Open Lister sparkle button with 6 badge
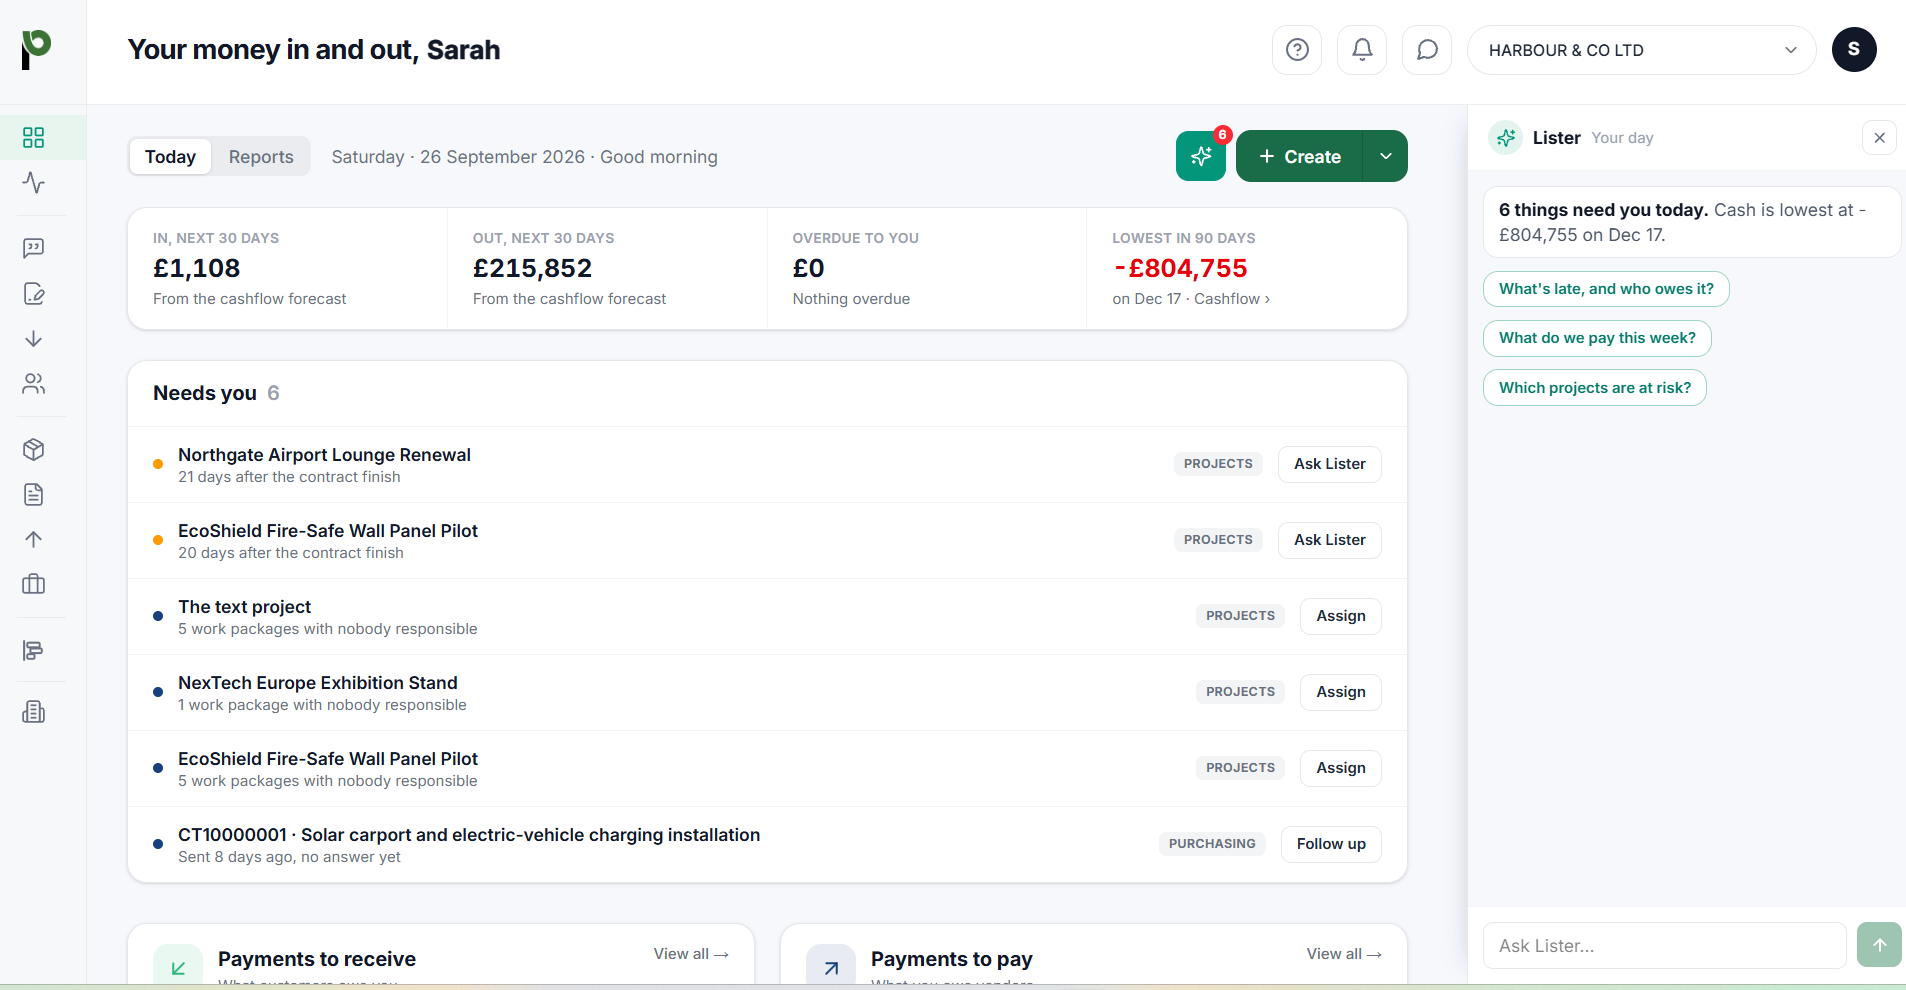Screen dimensions: 1906x990 pyautogui.click(x=1201, y=156)
